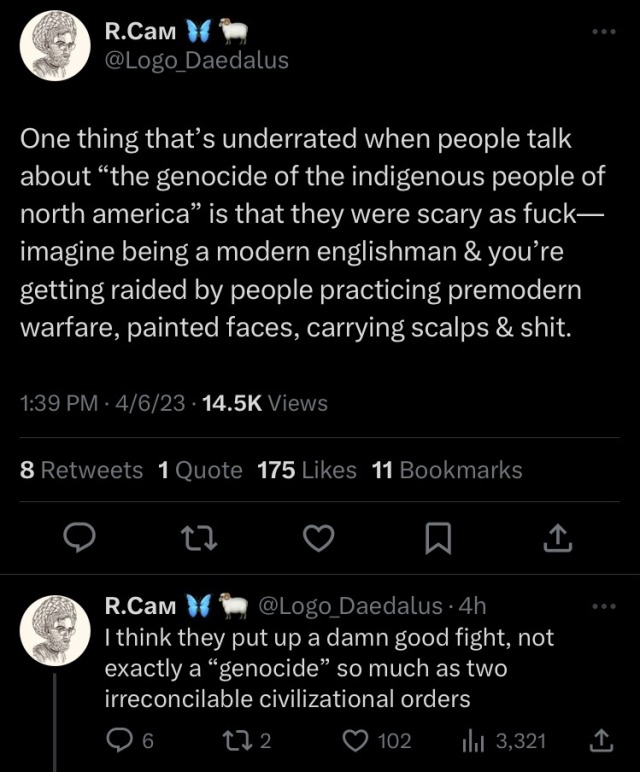640x772 pixels.
Task: Open the reply tweet's three-dot menu
Action: tap(606, 606)
